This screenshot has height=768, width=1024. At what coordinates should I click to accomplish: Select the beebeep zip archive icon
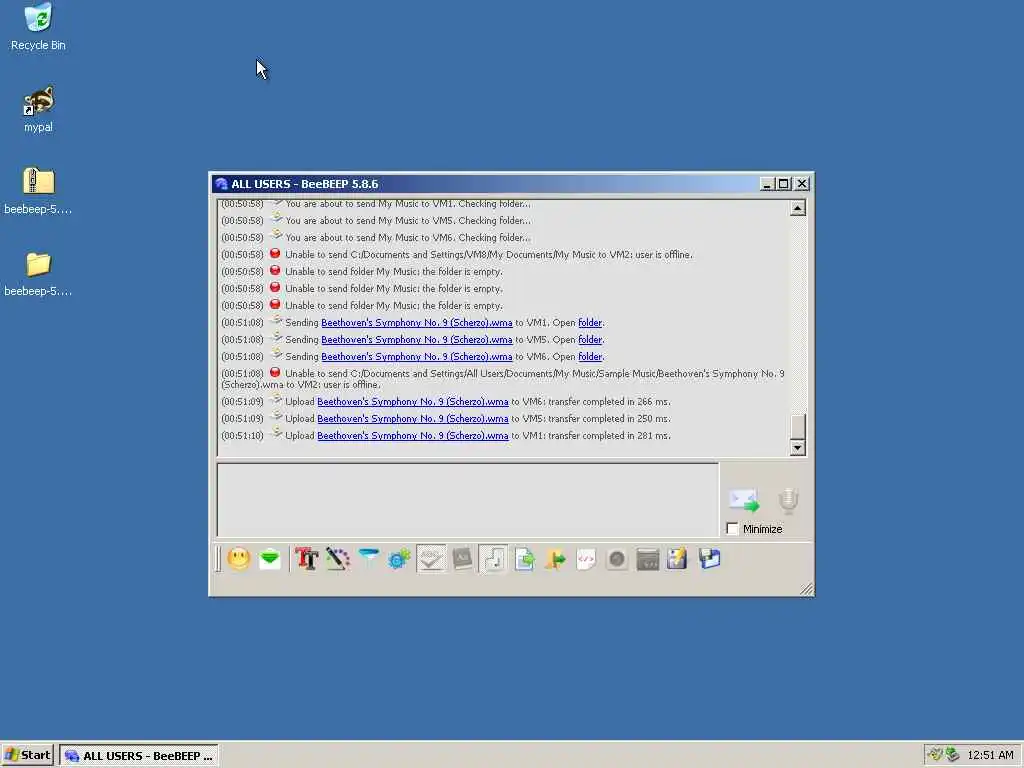(38, 191)
